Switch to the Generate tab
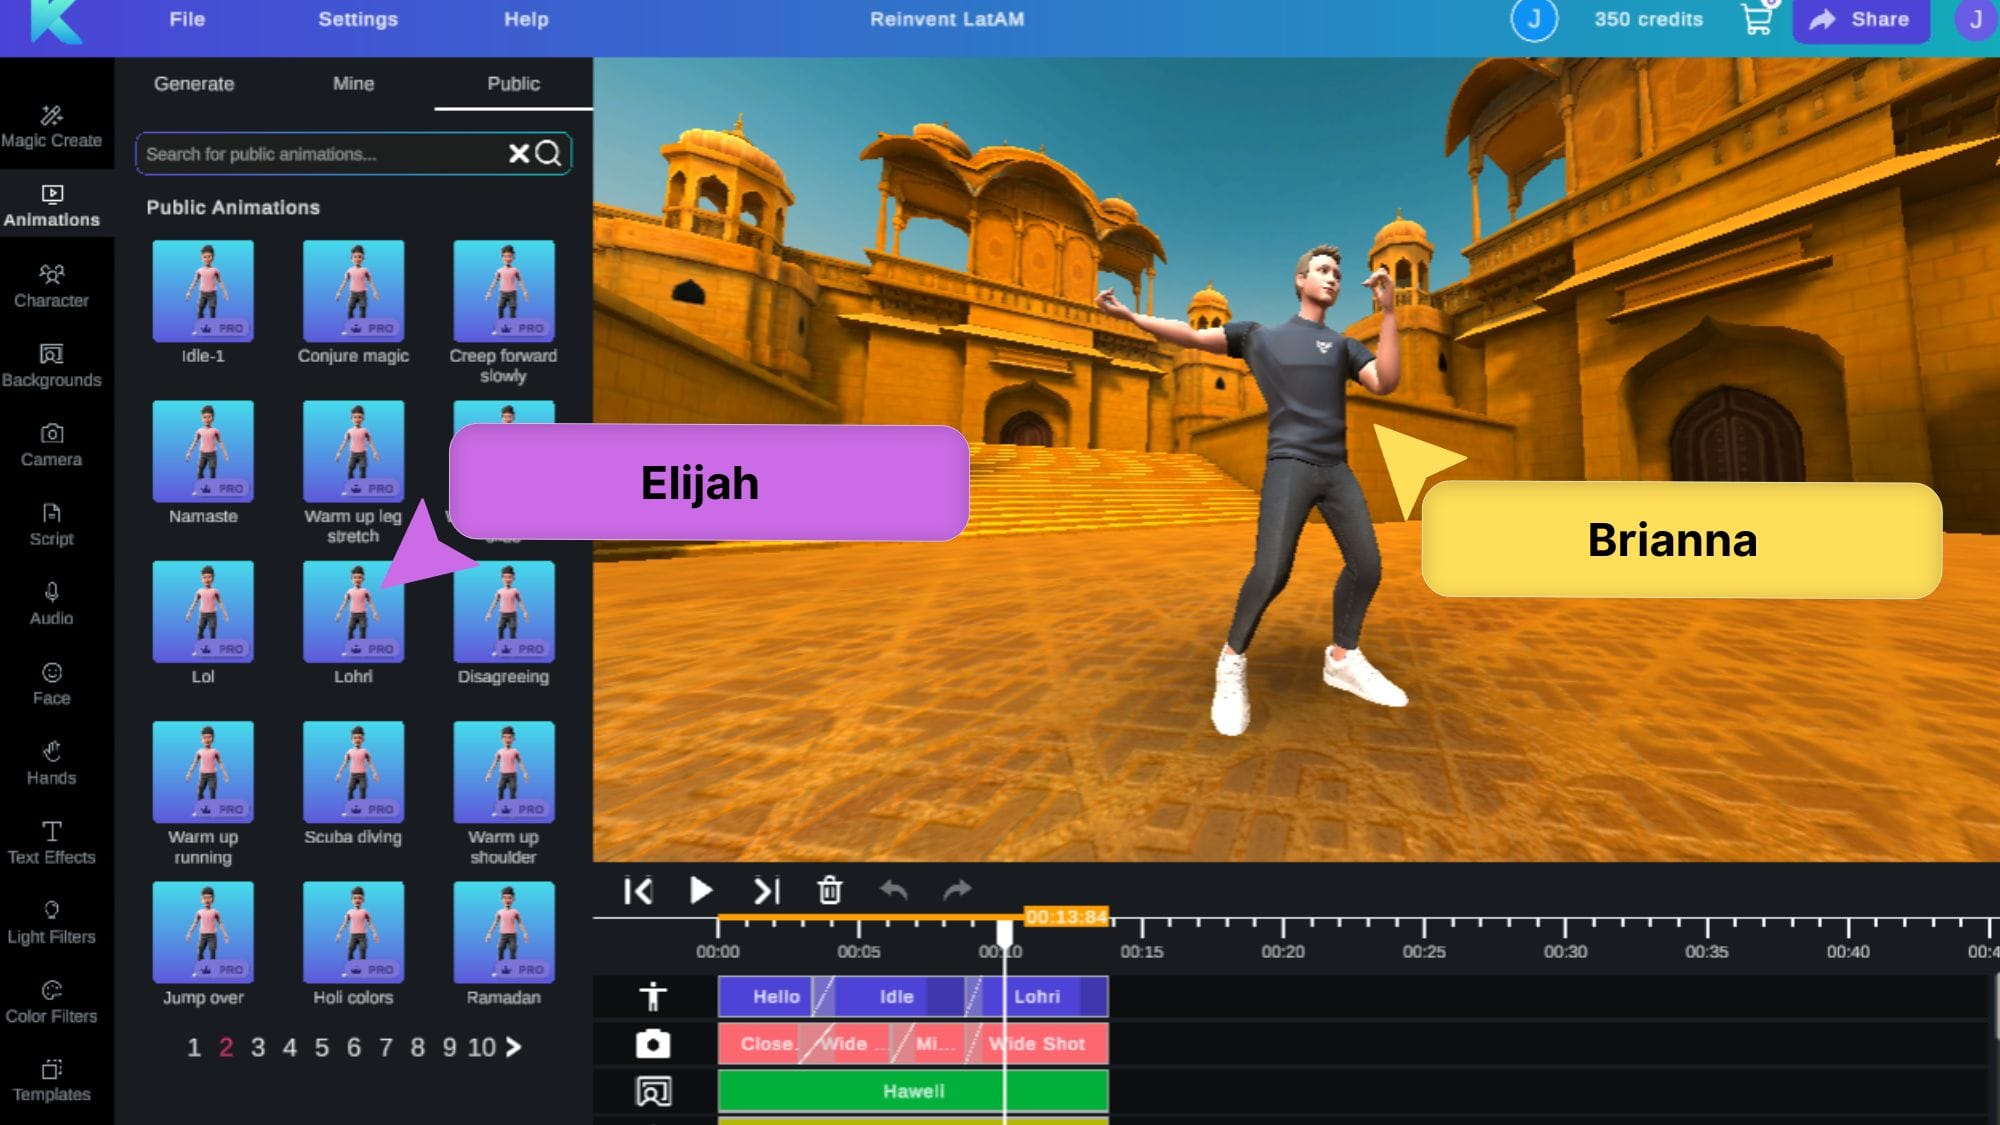This screenshot has width=2000, height=1125. coord(192,82)
